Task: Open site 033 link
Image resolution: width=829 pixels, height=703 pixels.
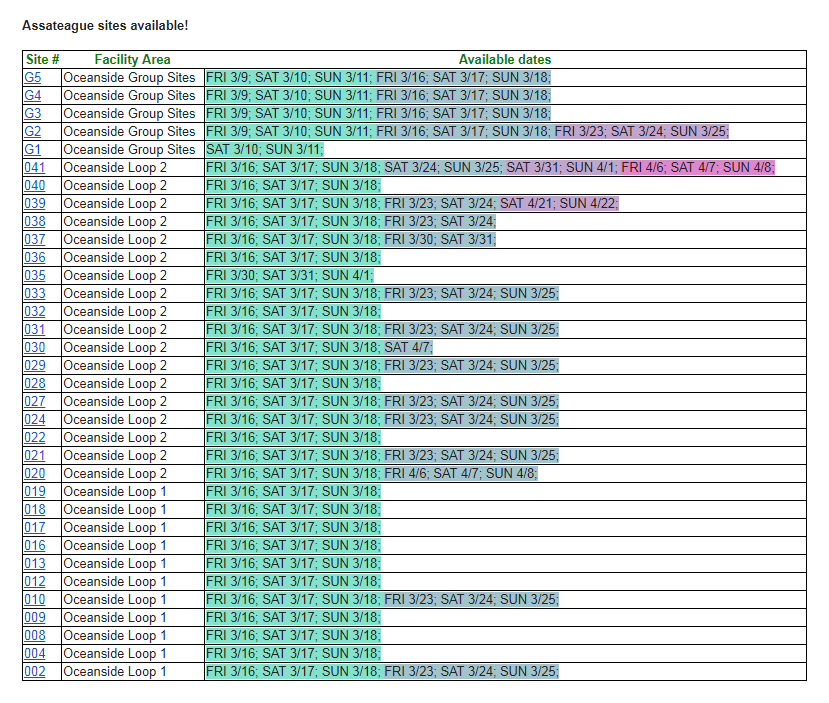Action: 34,293
